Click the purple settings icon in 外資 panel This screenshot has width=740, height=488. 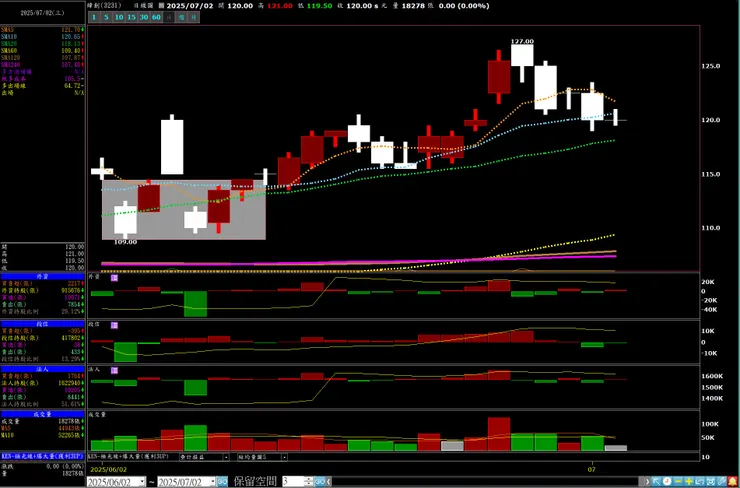(x=114, y=278)
